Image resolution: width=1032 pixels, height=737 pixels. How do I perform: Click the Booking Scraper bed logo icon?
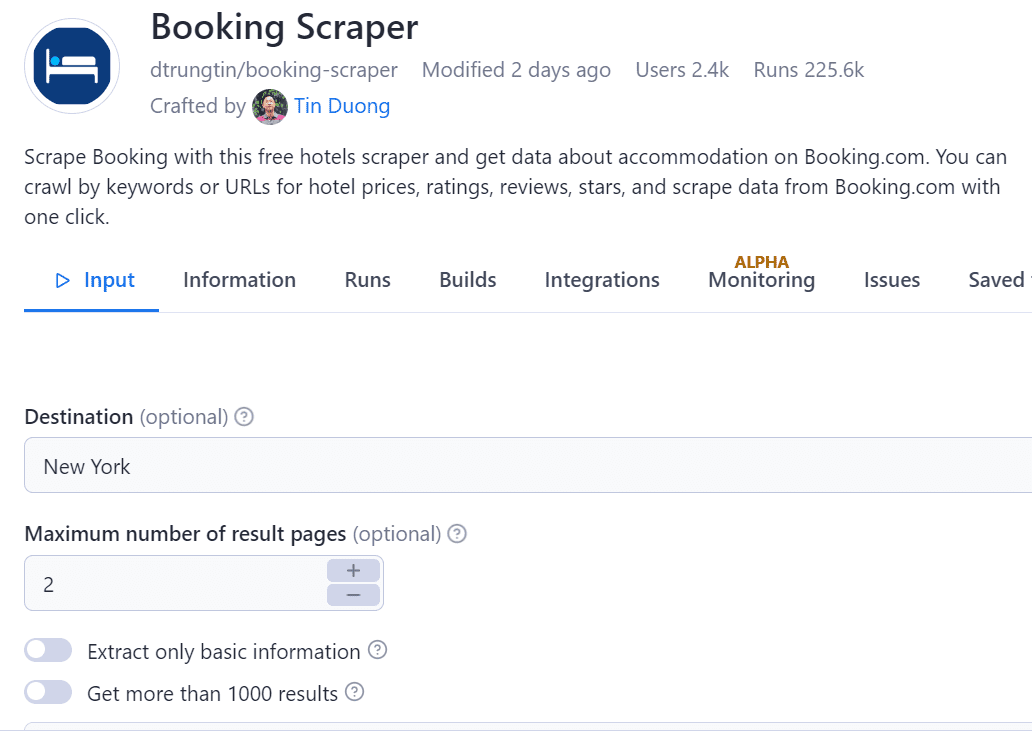click(x=72, y=66)
